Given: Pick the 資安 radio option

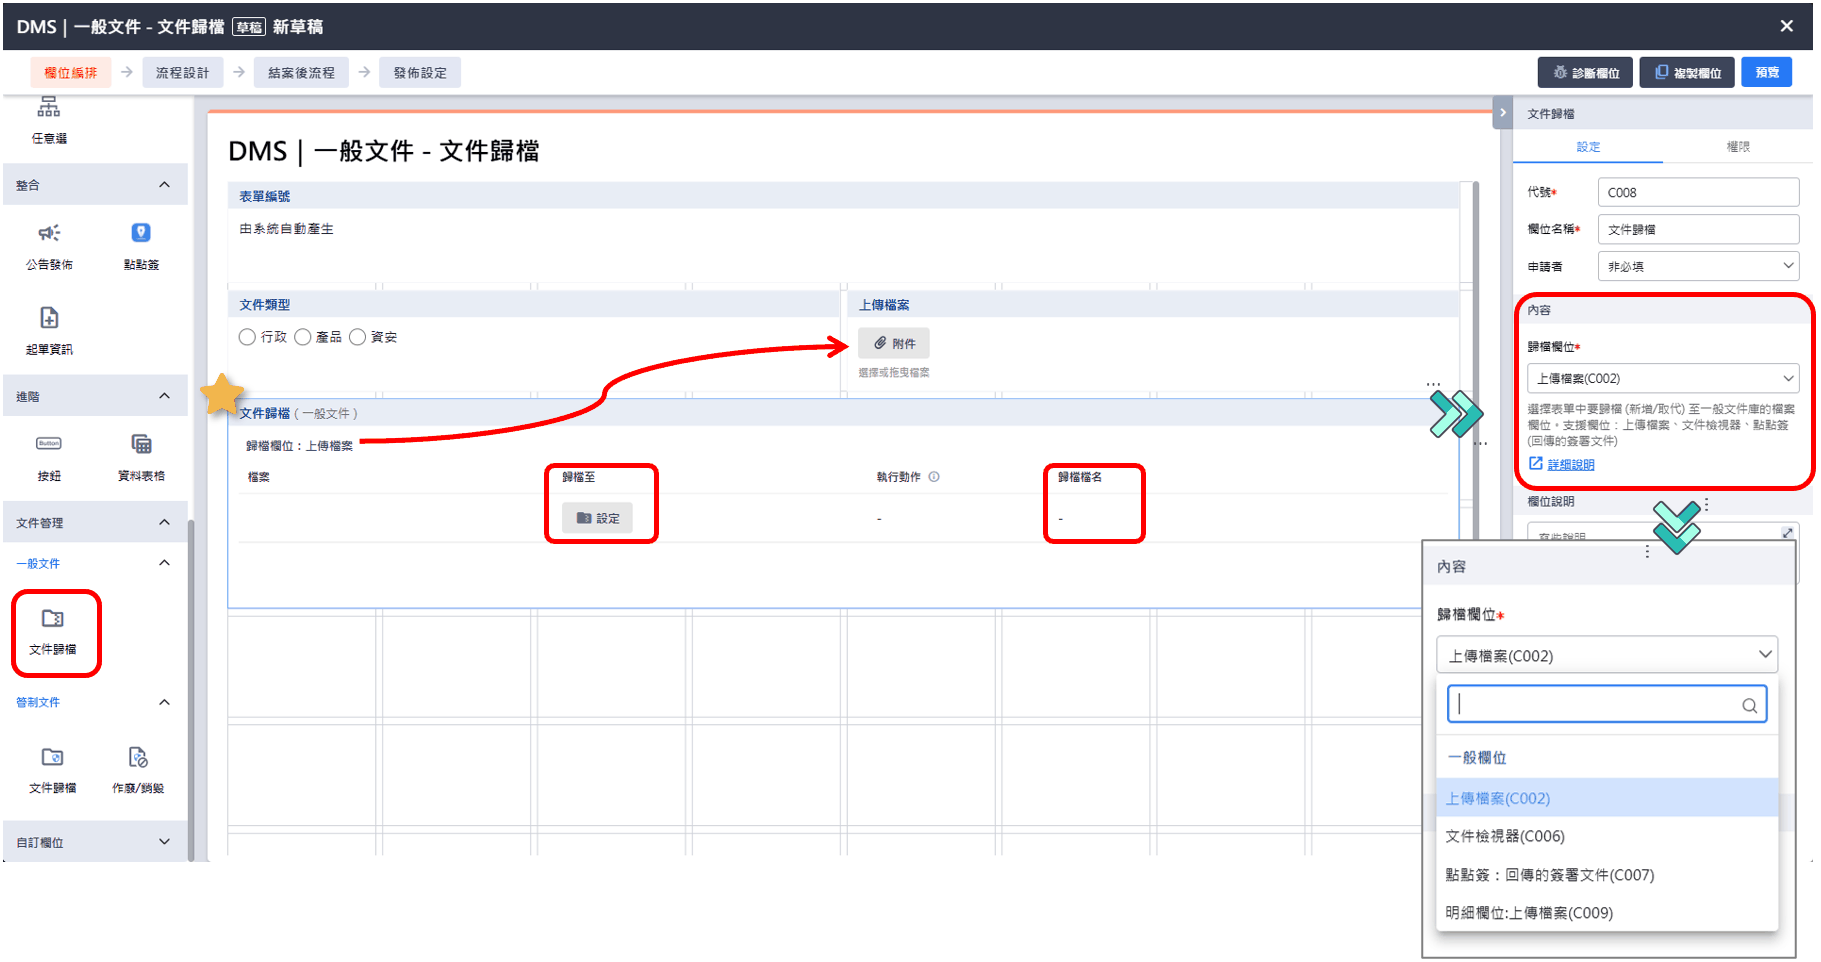Looking at the screenshot, I should 358,337.
